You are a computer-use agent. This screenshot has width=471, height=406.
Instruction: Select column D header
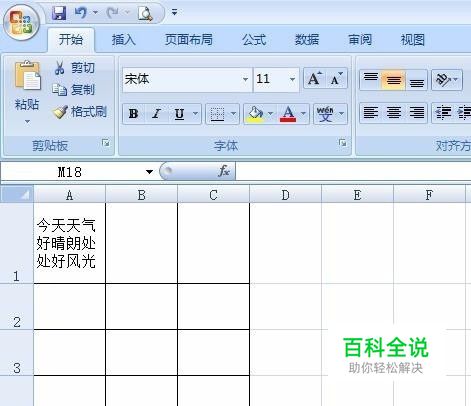click(x=285, y=195)
